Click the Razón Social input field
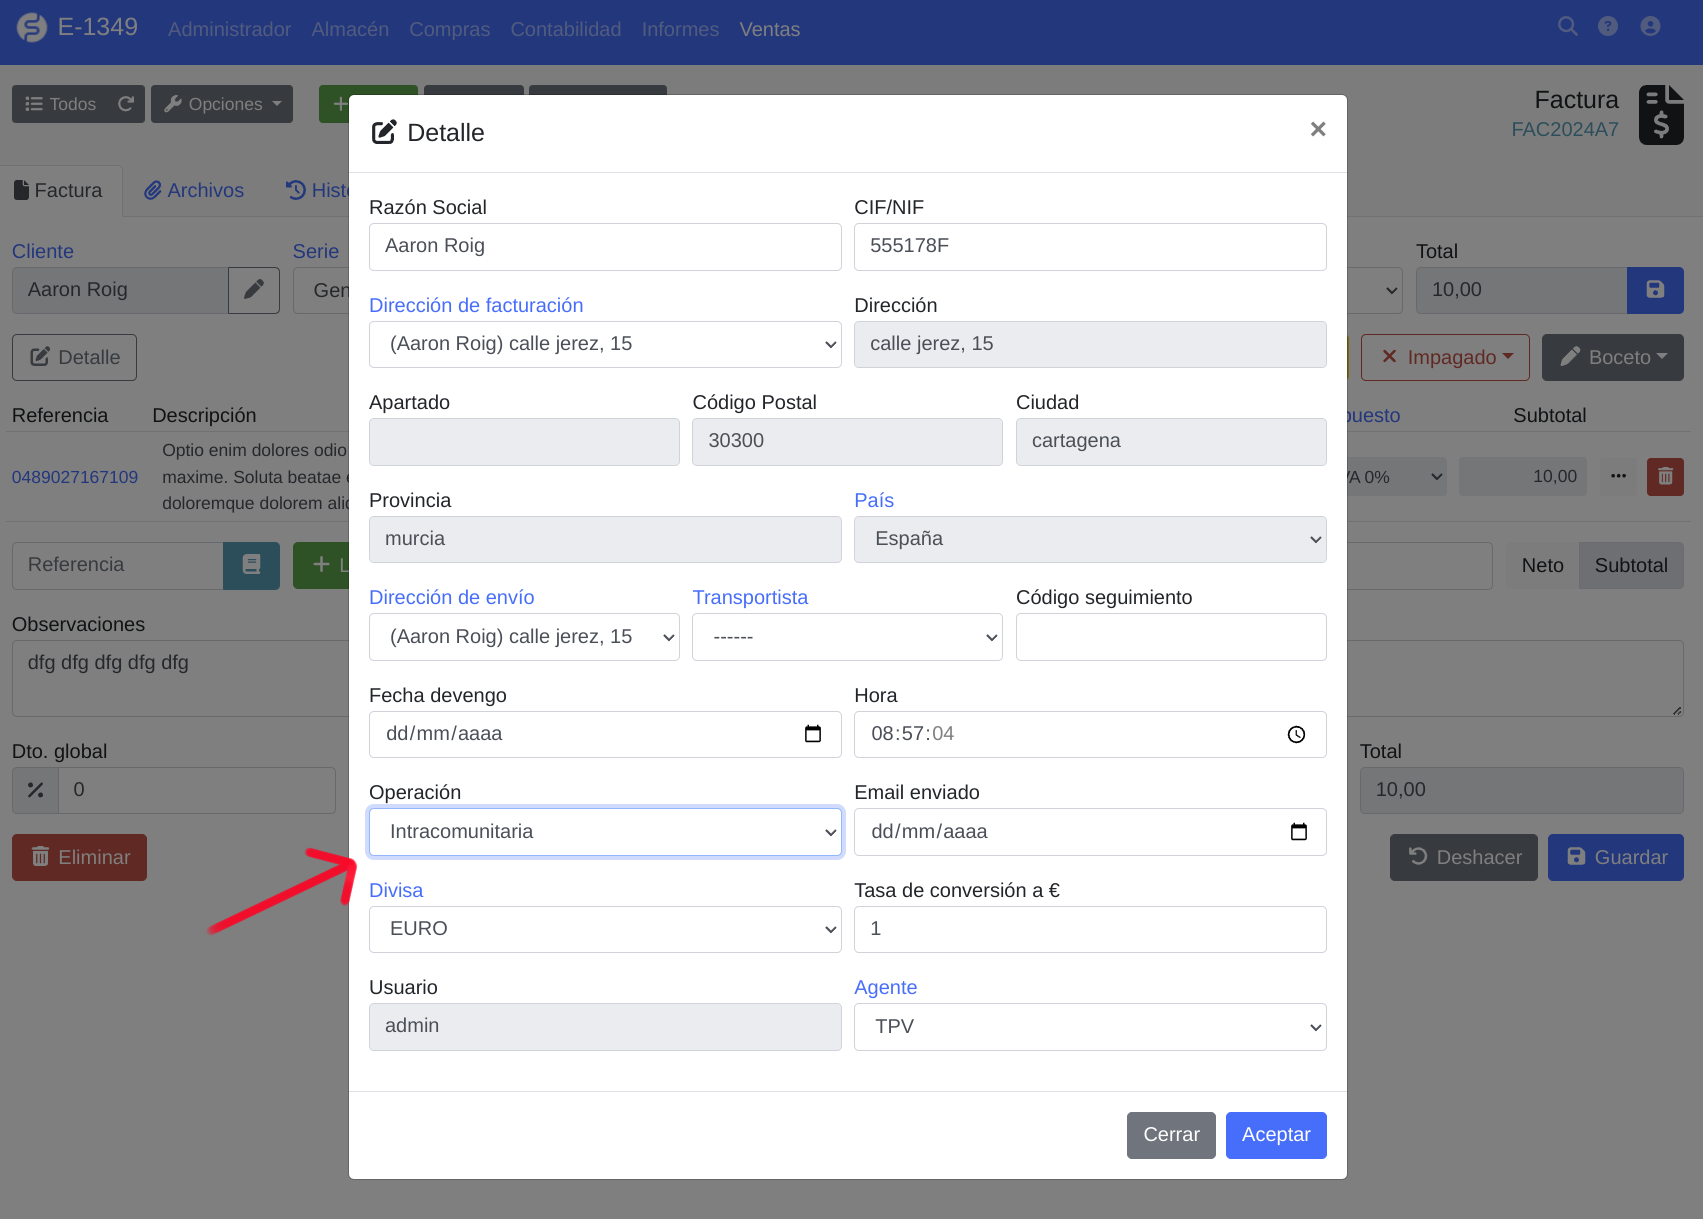This screenshot has width=1703, height=1219. coord(605,247)
